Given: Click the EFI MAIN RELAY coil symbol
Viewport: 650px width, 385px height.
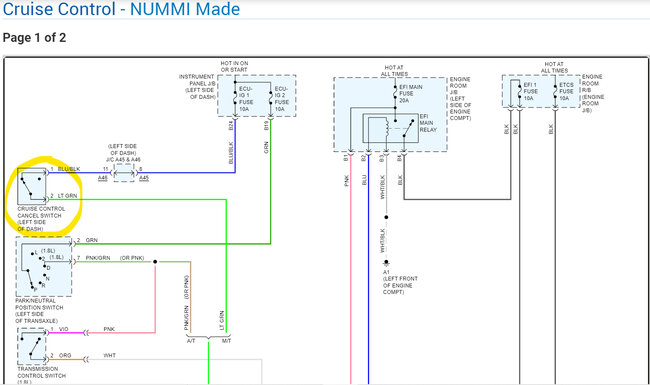Looking at the screenshot, I should coord(386,128).
